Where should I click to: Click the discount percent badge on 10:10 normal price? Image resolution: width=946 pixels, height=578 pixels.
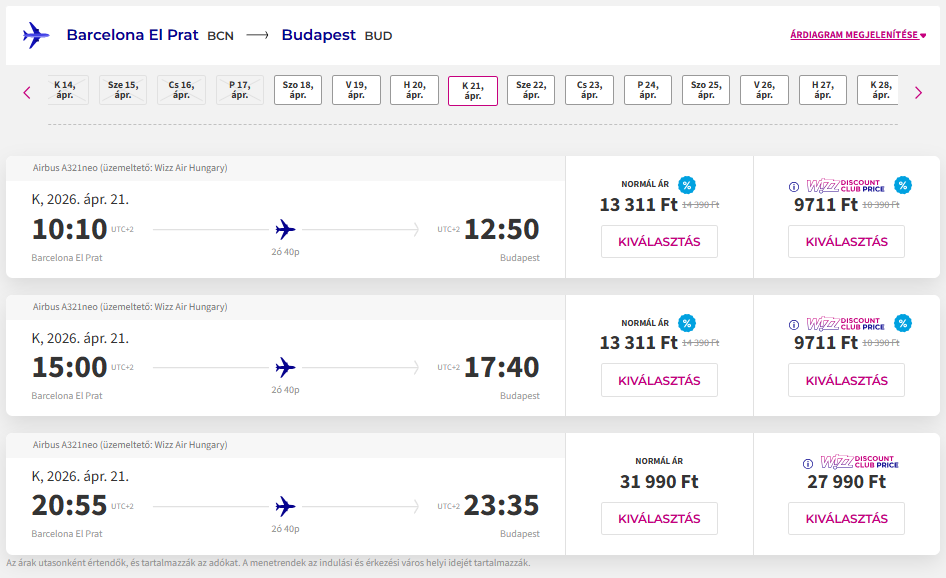686,185
